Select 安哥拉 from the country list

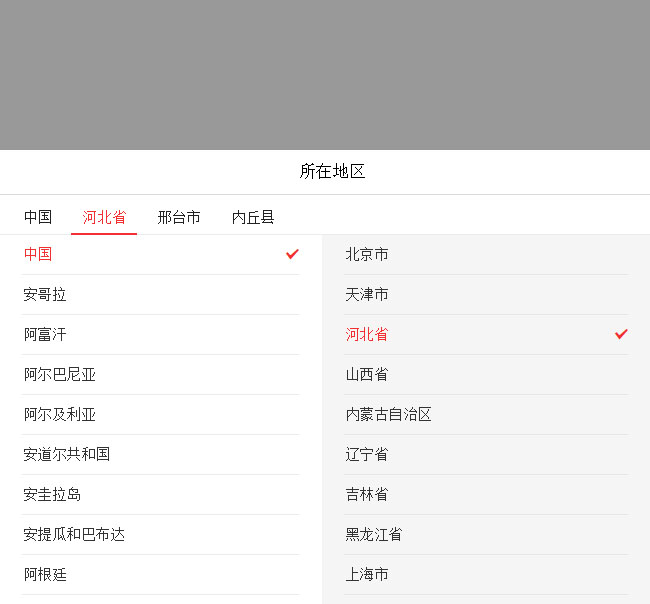tap(45, 294)
